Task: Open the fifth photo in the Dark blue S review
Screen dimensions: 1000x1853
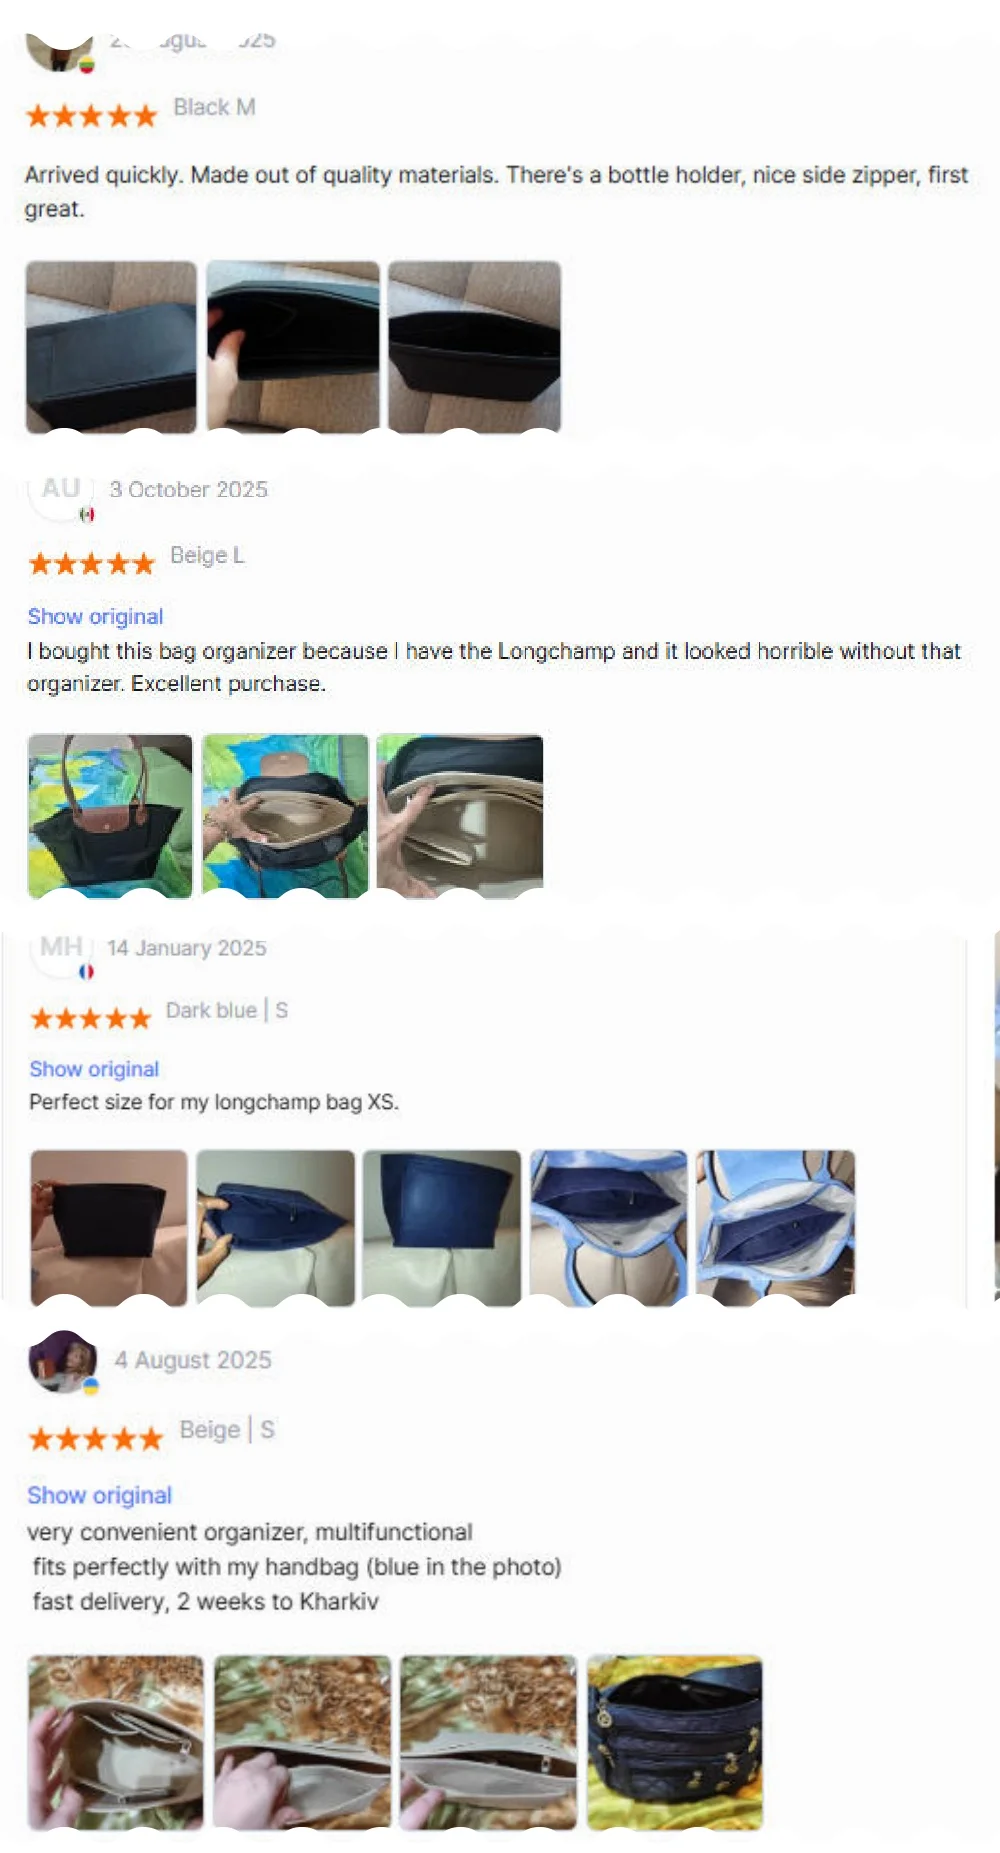Action: [x=775, y=1228]
